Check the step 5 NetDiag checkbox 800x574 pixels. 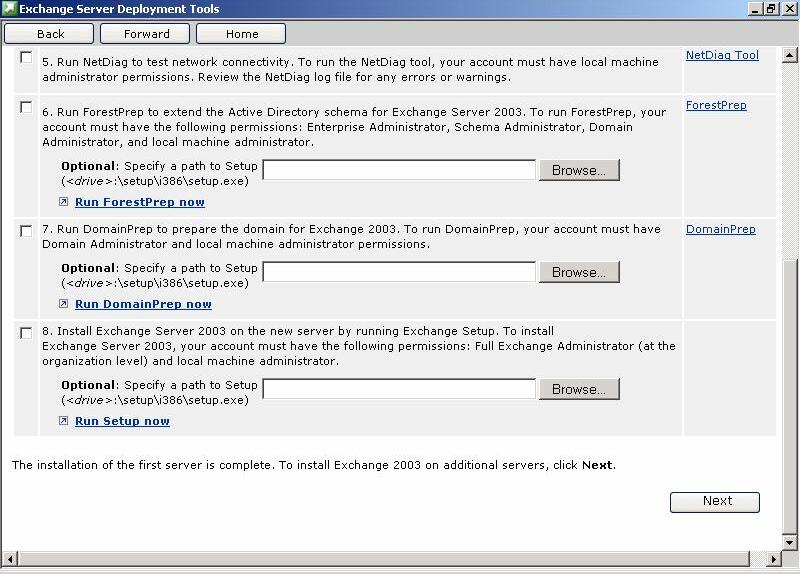26,57
